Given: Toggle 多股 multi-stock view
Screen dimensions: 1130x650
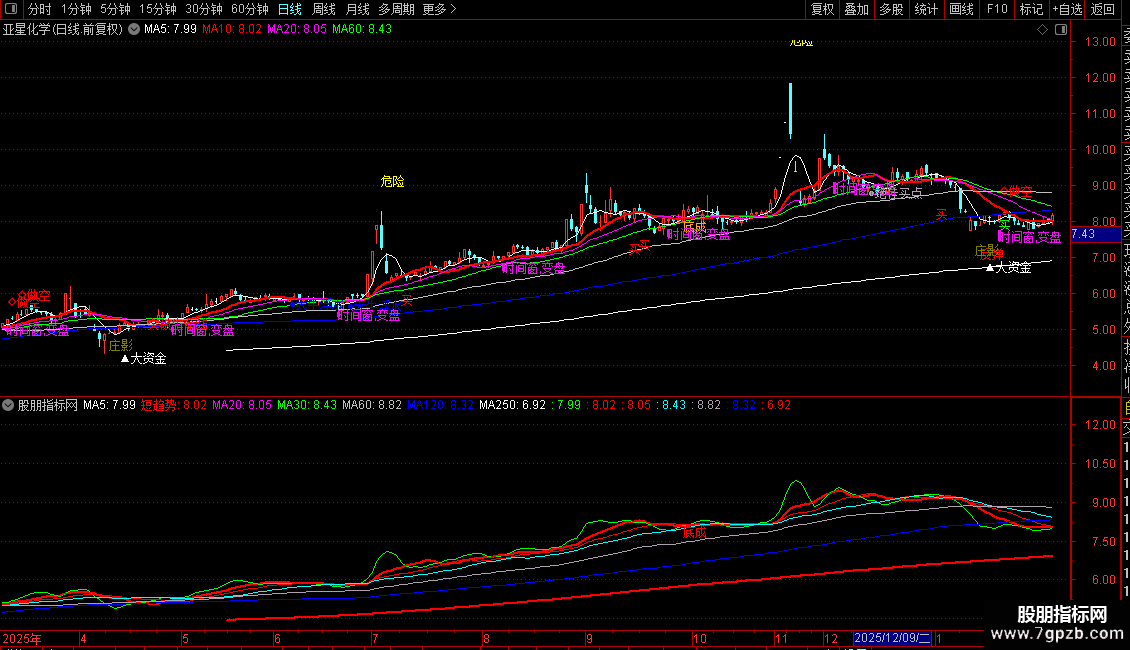Looking at the screenshot, I should point(891,9).
